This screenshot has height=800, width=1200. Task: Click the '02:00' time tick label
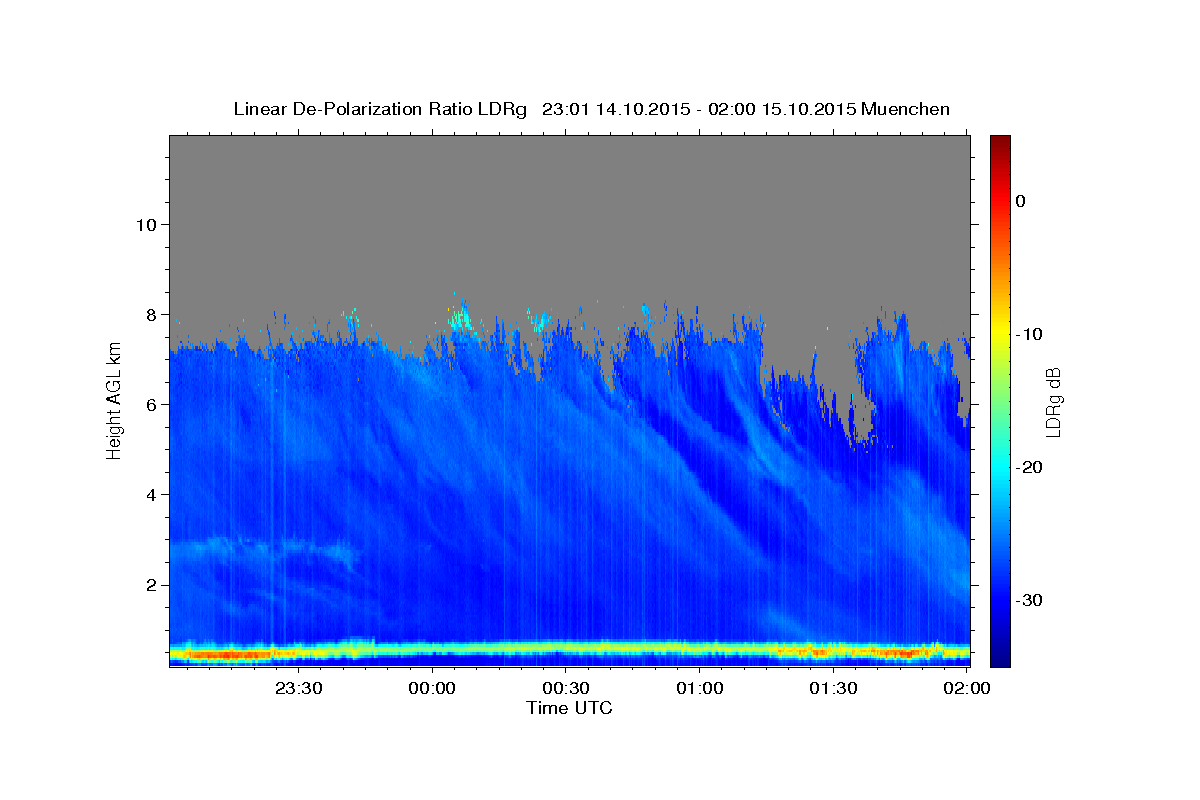tap(967, 688)
